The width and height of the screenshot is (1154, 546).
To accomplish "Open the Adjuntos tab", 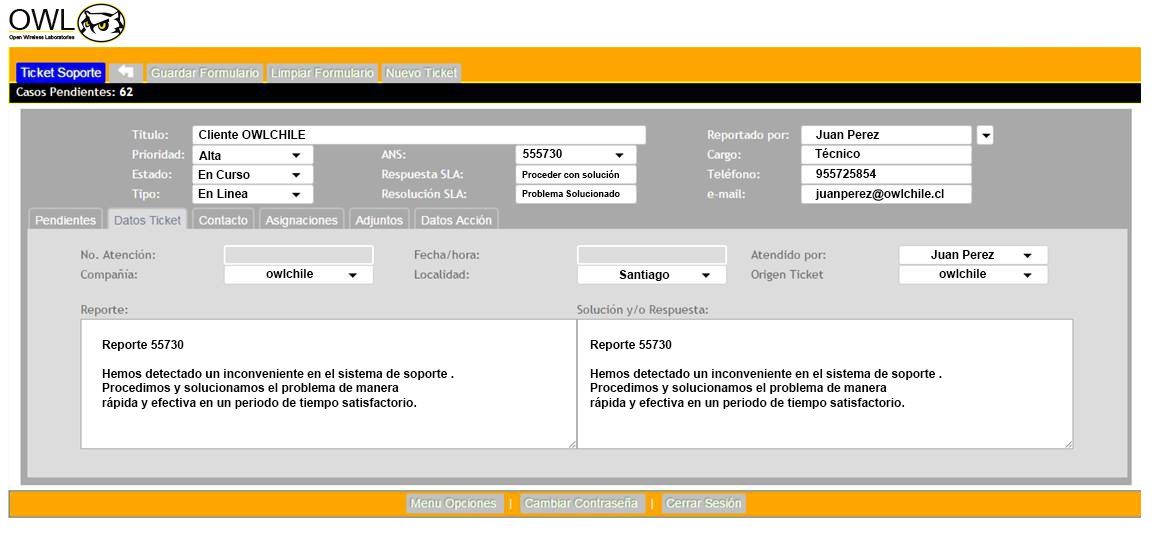I will click(x=379, y=220).
